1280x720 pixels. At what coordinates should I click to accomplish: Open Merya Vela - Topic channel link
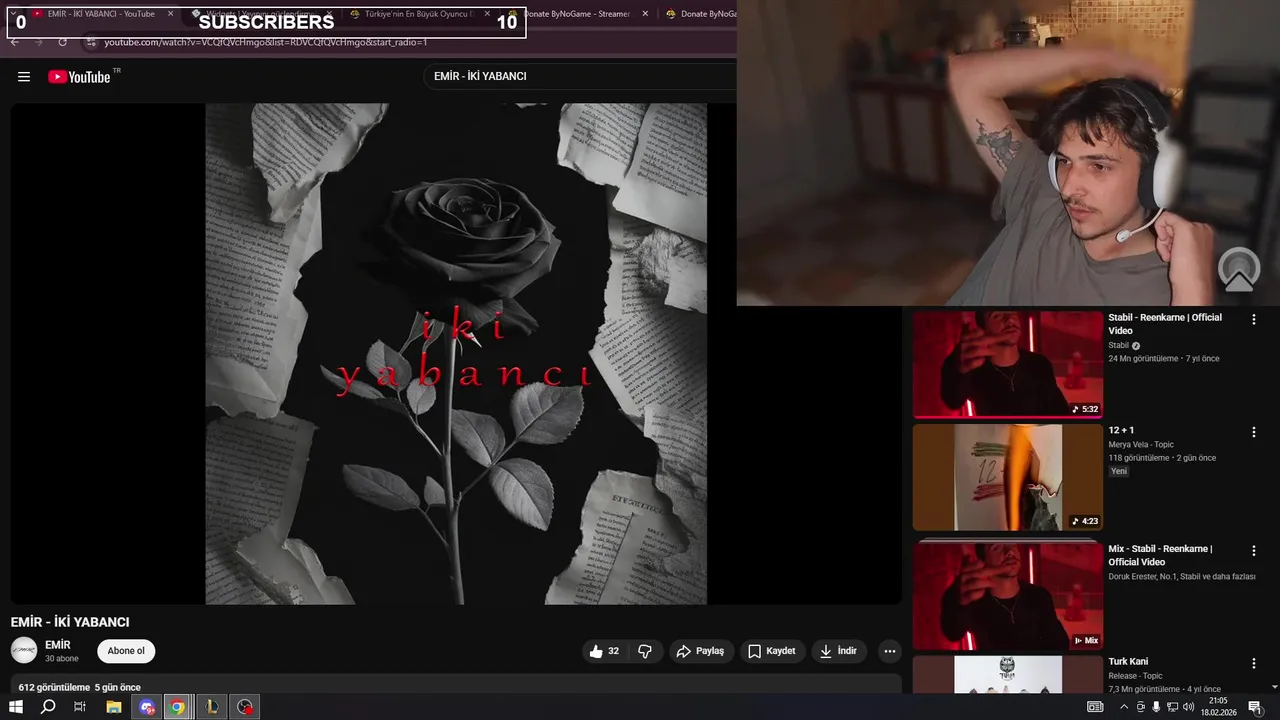(x=1141, y=444)
